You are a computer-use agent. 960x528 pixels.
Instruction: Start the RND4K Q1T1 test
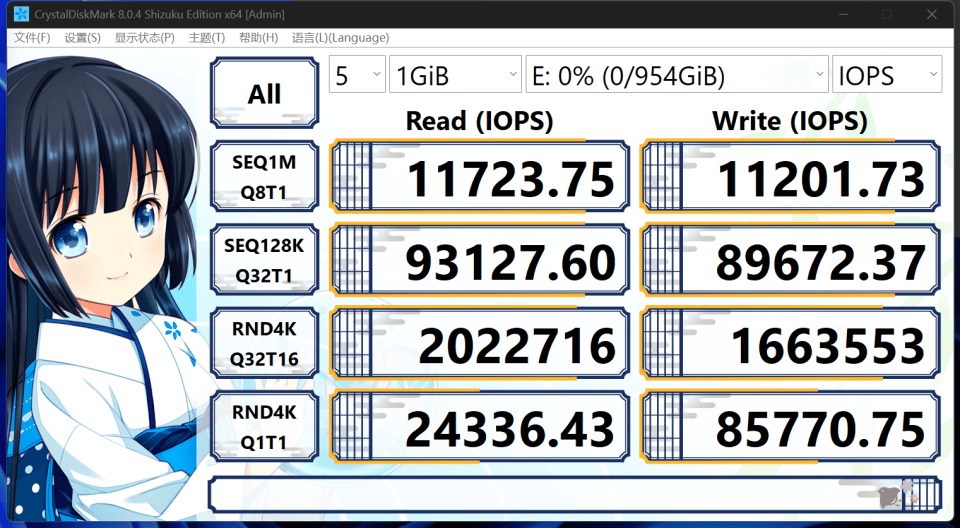tap(264, 426)
